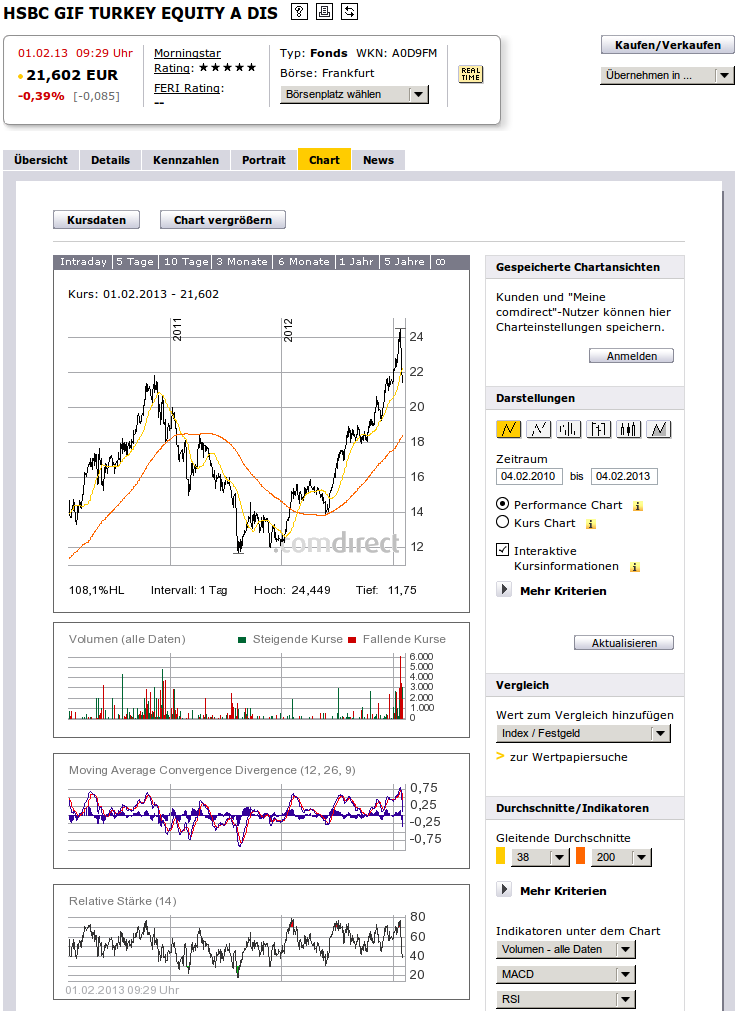The image size is (737, 1011).
Task: Select the Kurs Chart radio button
Action: coord(502,522)
